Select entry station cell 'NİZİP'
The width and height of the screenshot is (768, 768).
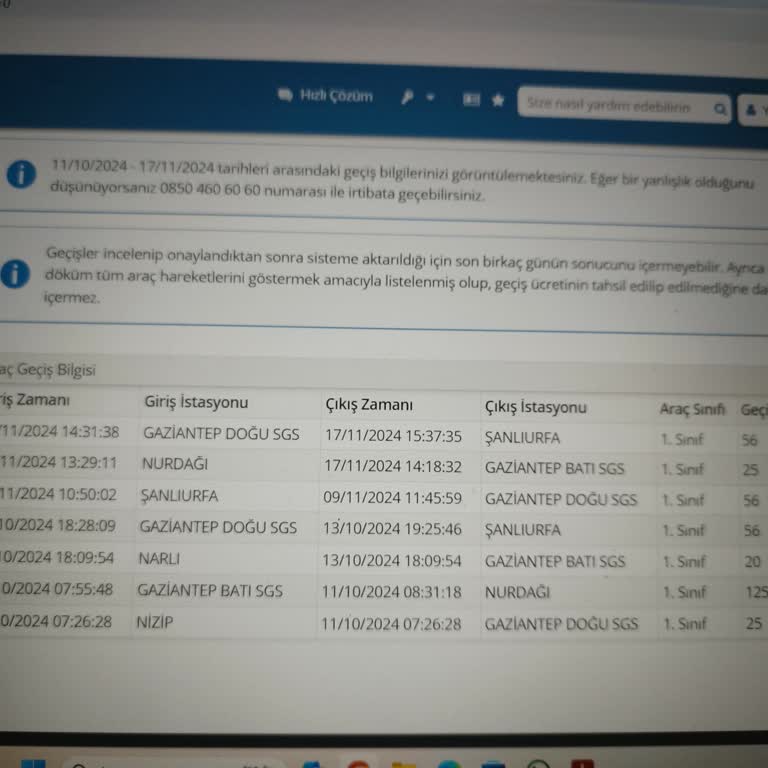coord(155,622)
